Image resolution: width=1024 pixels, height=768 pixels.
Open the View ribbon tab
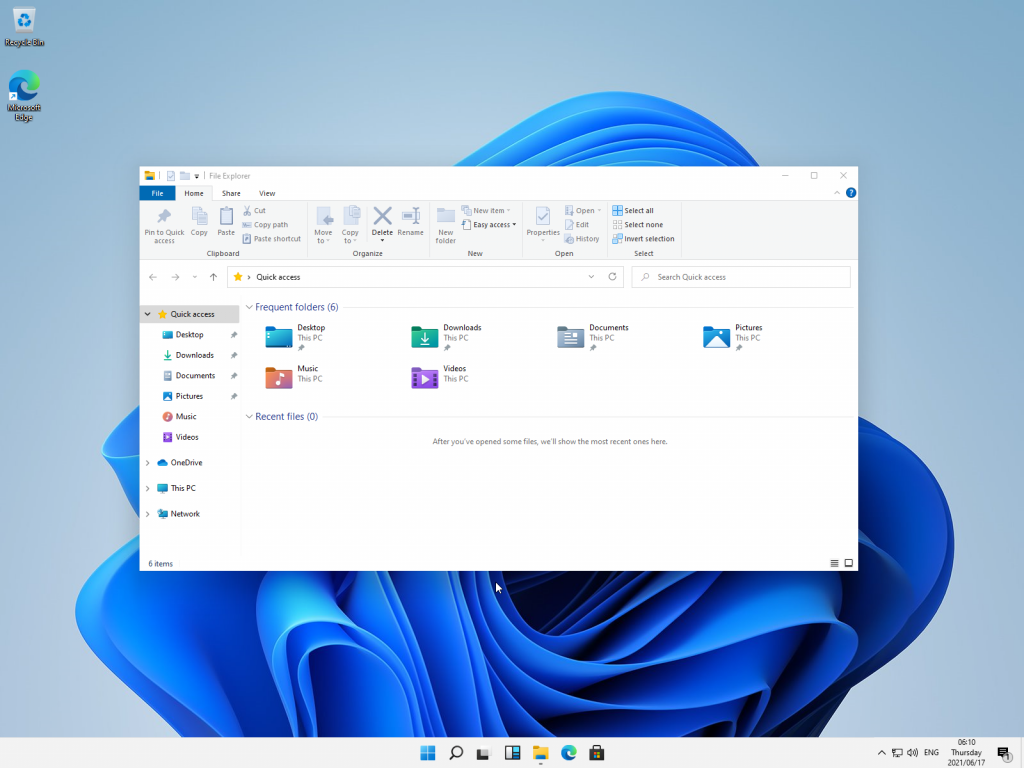pyautogui.click(x=267, y=193)
